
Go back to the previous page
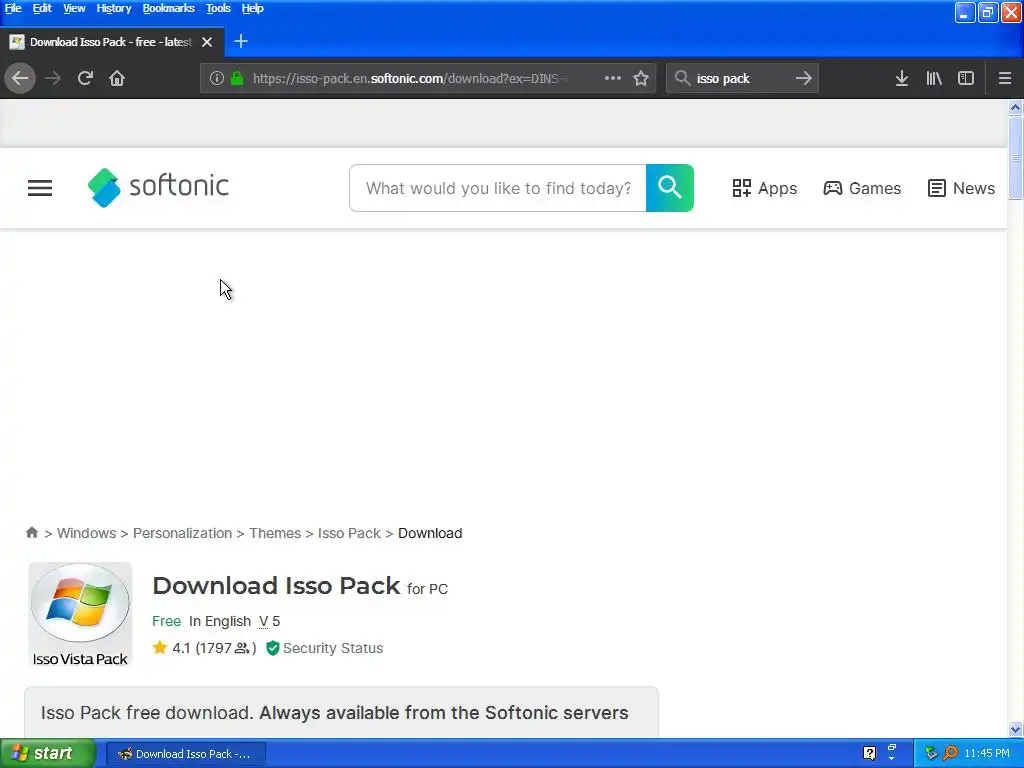[20, 78]
